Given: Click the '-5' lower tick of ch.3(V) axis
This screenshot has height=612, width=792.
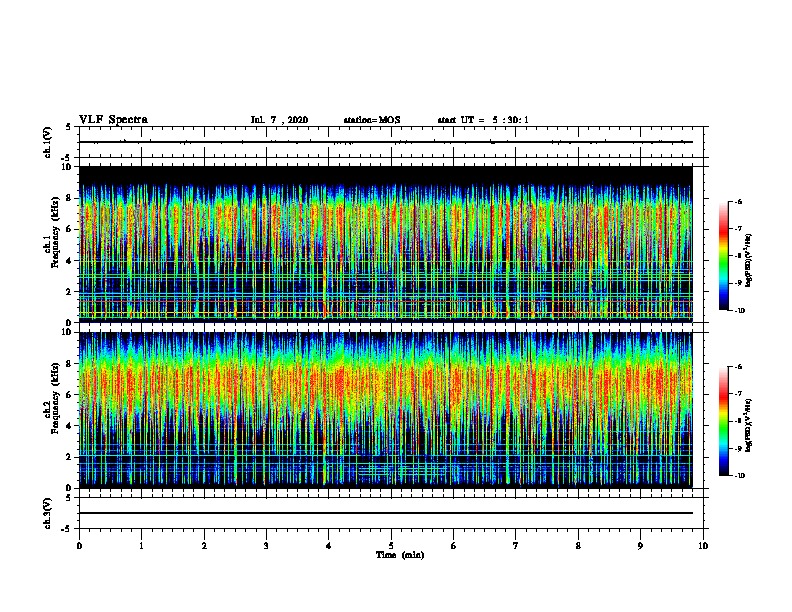Looking at the screenshot, I should 67,529.
